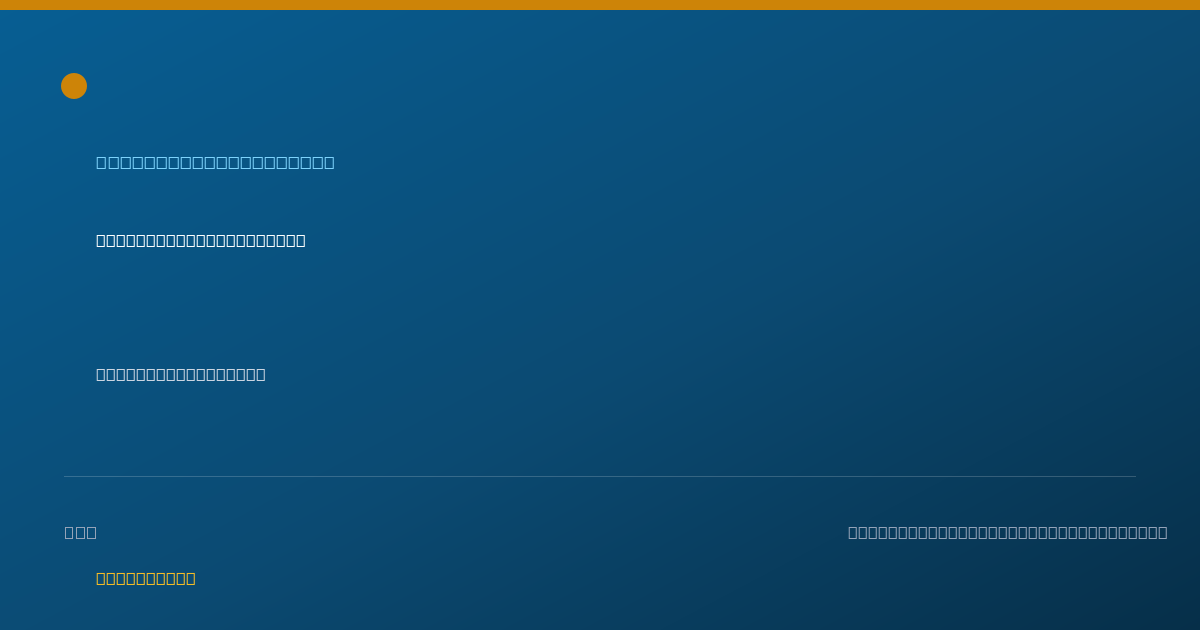The width and height of the screenshot is (1200, 630).
Task: Click the last glyph of the yellow text
Action: click(190, 578)
